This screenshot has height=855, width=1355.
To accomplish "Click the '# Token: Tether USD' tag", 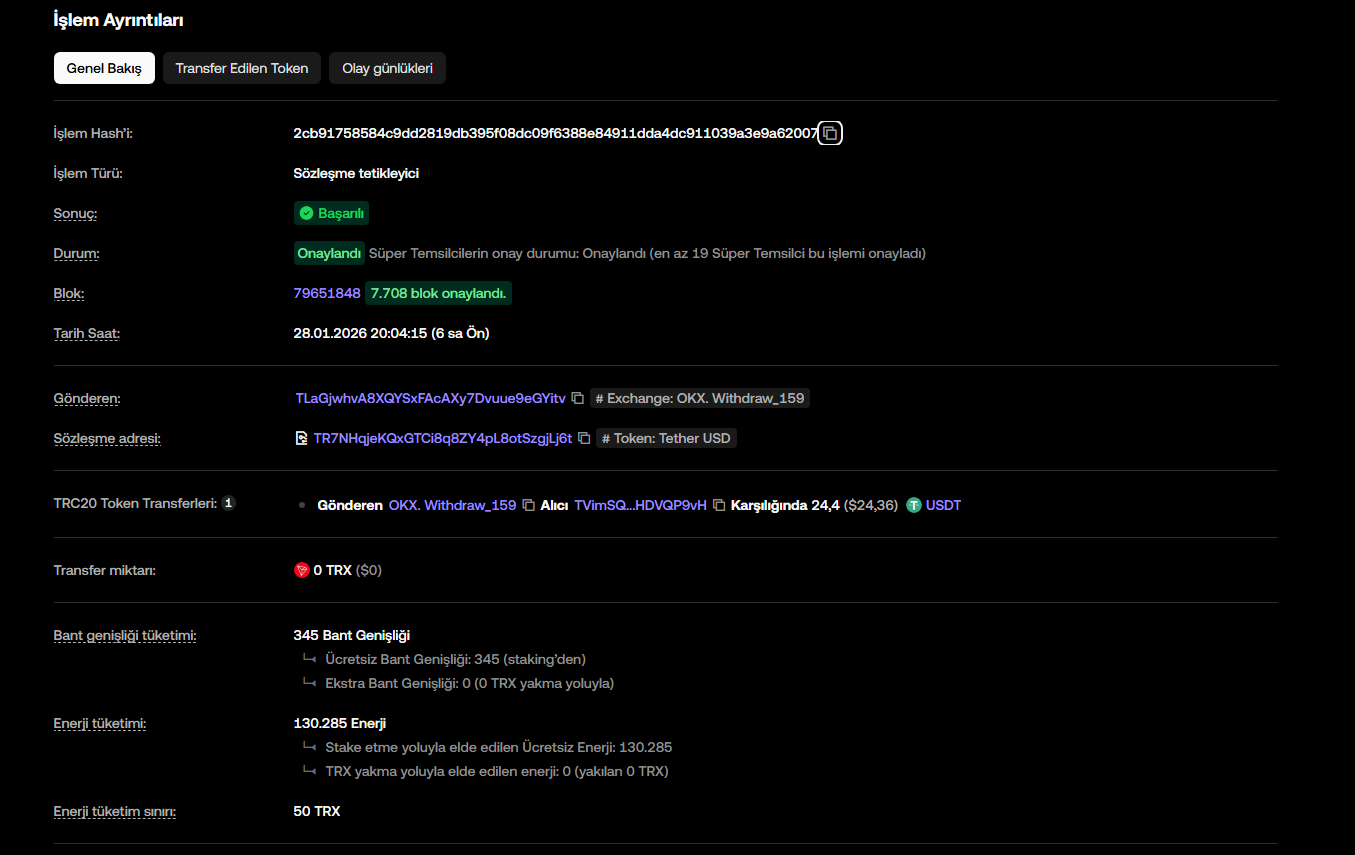I will (666, 438).
